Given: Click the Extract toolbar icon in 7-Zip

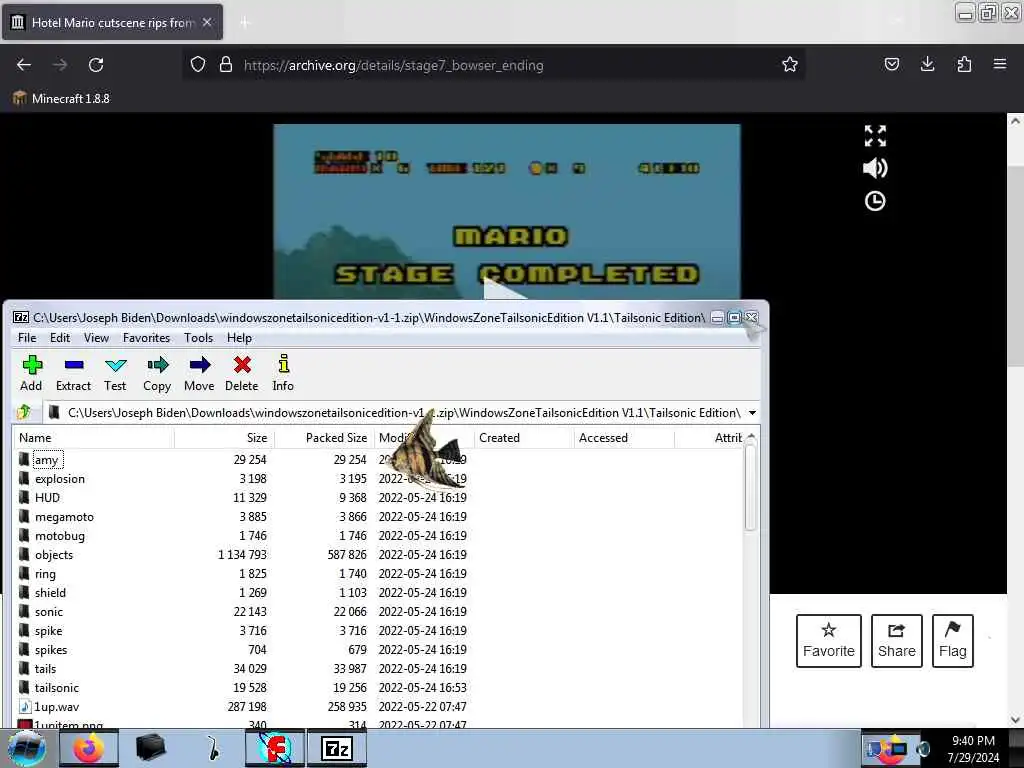Looking at the screenshot, I should (x=73, y=373).
